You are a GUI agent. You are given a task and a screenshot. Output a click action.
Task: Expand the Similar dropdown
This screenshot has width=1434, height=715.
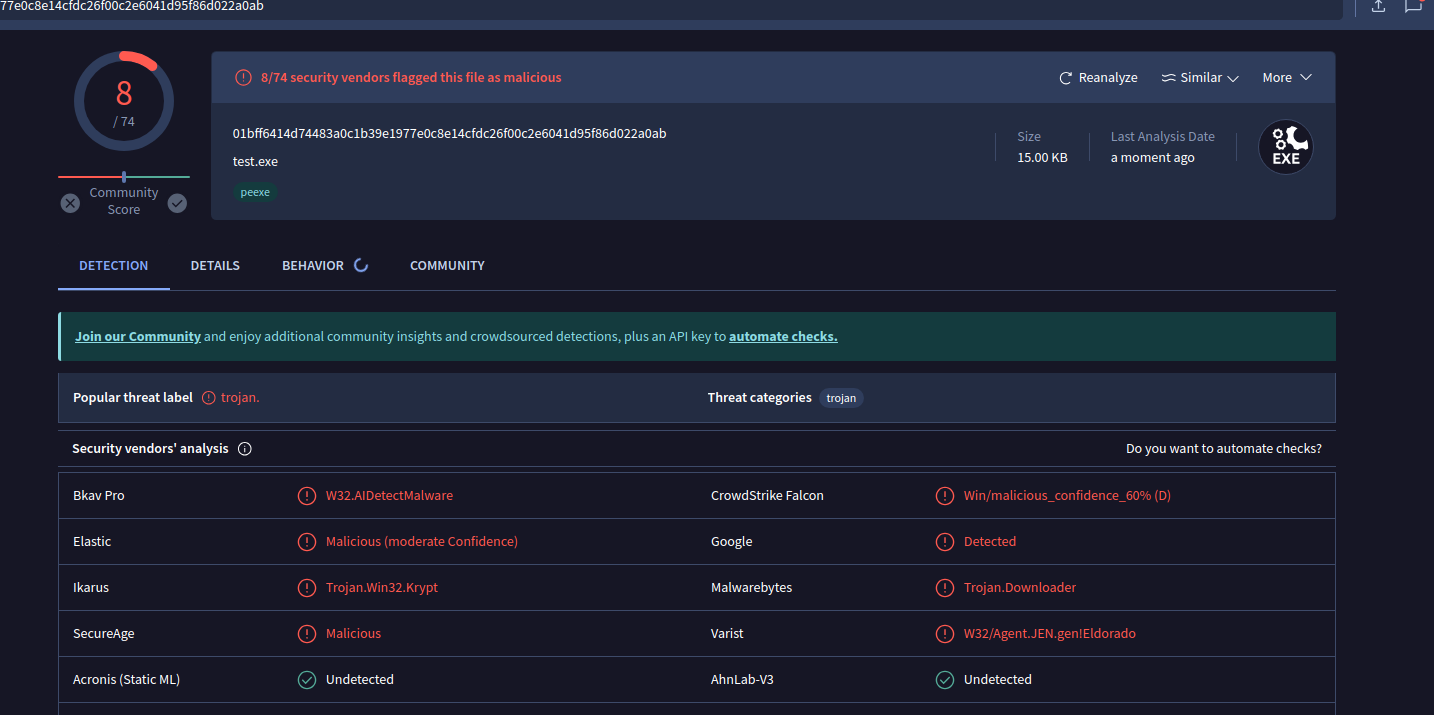pos(1200,78)
